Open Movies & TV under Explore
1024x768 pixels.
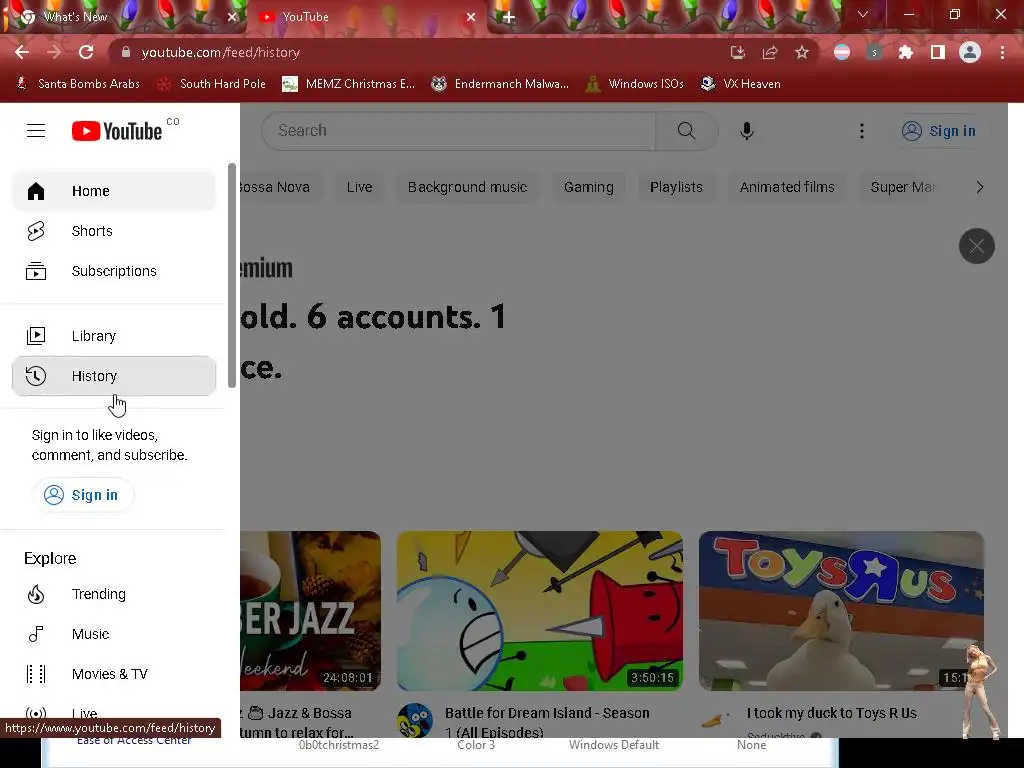114,674
